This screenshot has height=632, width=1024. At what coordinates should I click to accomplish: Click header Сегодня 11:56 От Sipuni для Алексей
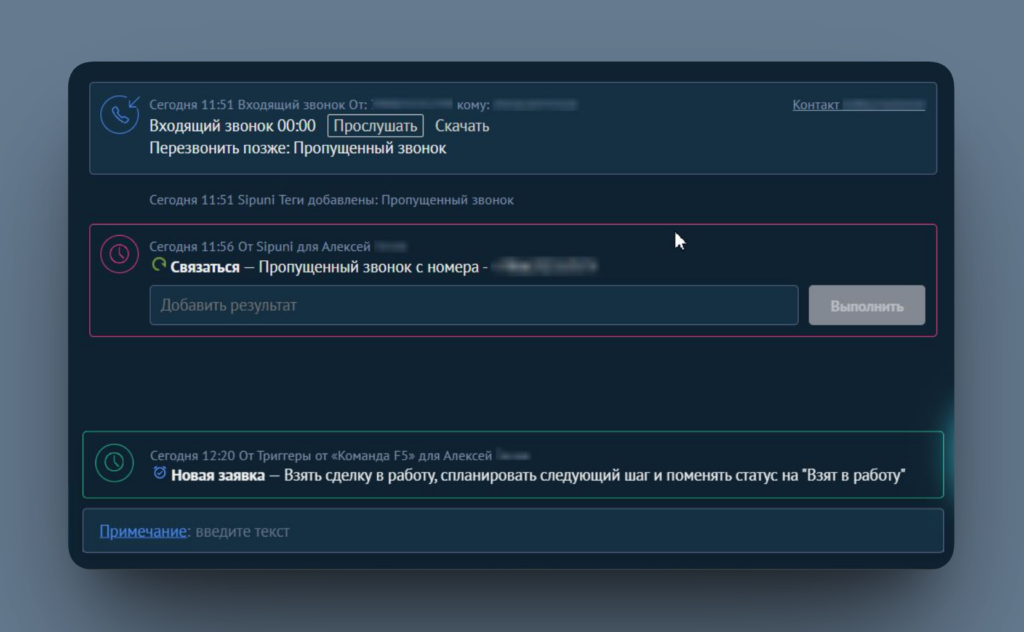(x=260, y=246)
